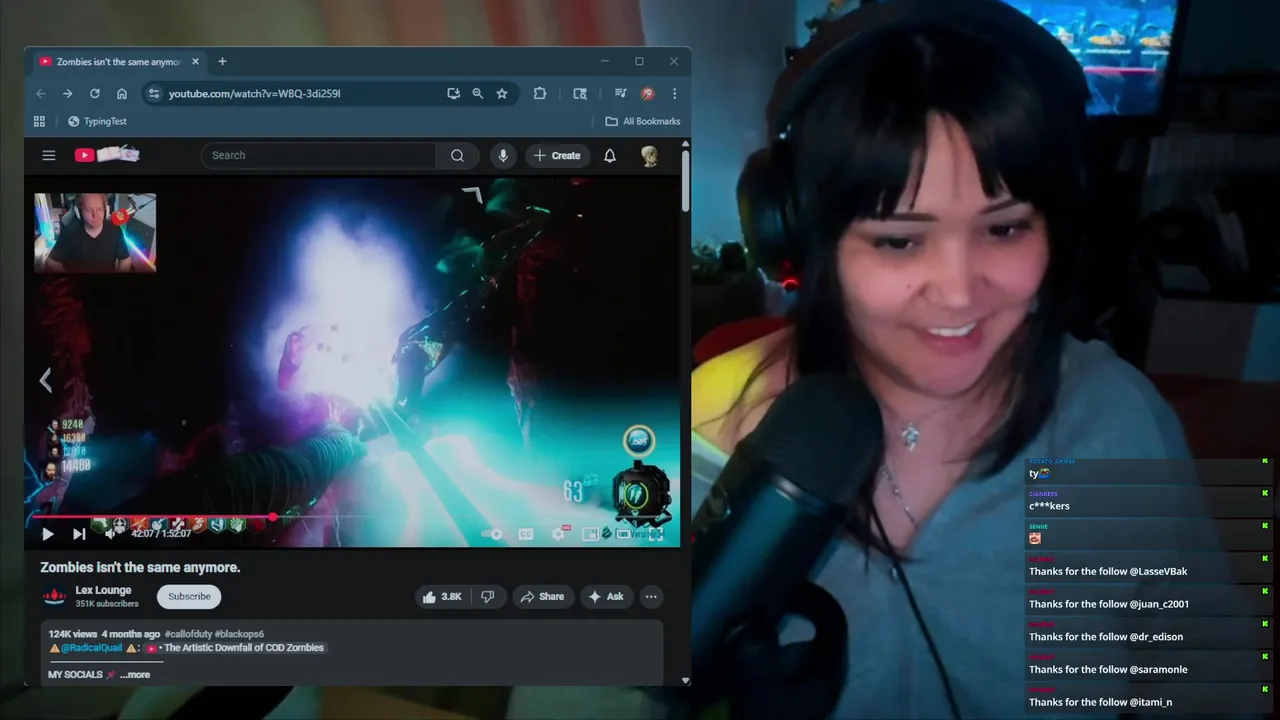Open the browser extensions puzzle icon
Screen dimensions: 1280x720
pyautogui.click(x=540, y=93)
